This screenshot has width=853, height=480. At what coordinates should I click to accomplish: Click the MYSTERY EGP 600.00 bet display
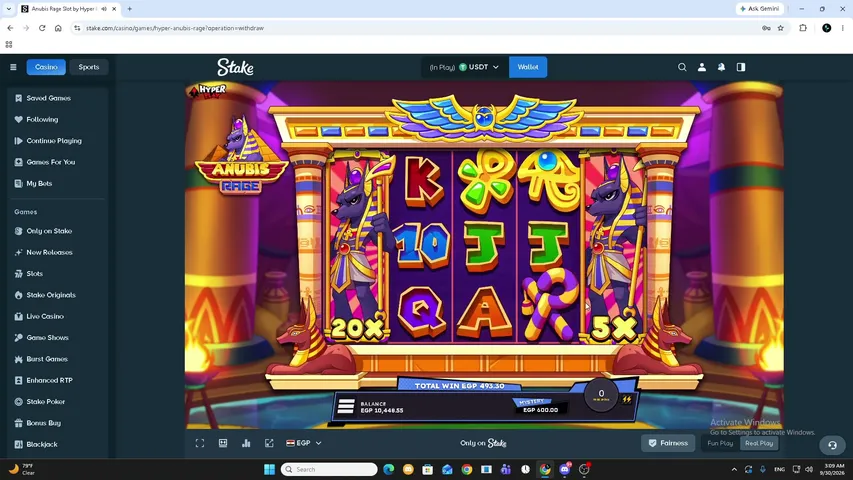click(x=539, y=406)
